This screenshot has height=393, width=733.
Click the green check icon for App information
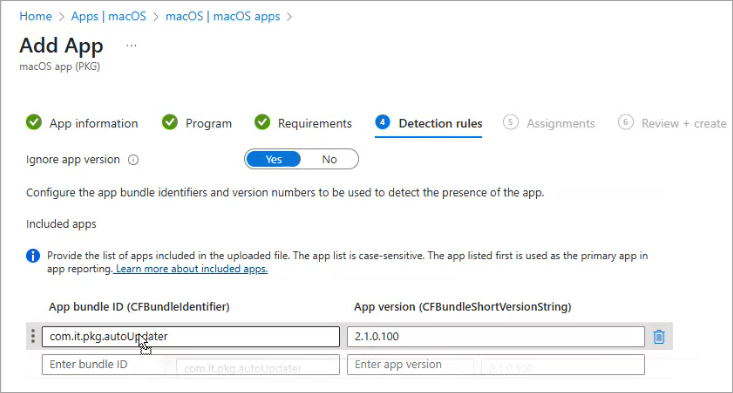34,122
